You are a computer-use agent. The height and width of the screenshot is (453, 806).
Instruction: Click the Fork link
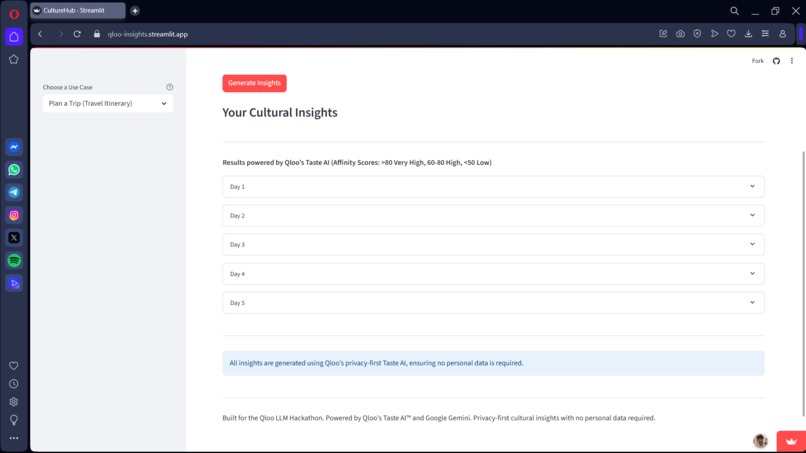758,61
